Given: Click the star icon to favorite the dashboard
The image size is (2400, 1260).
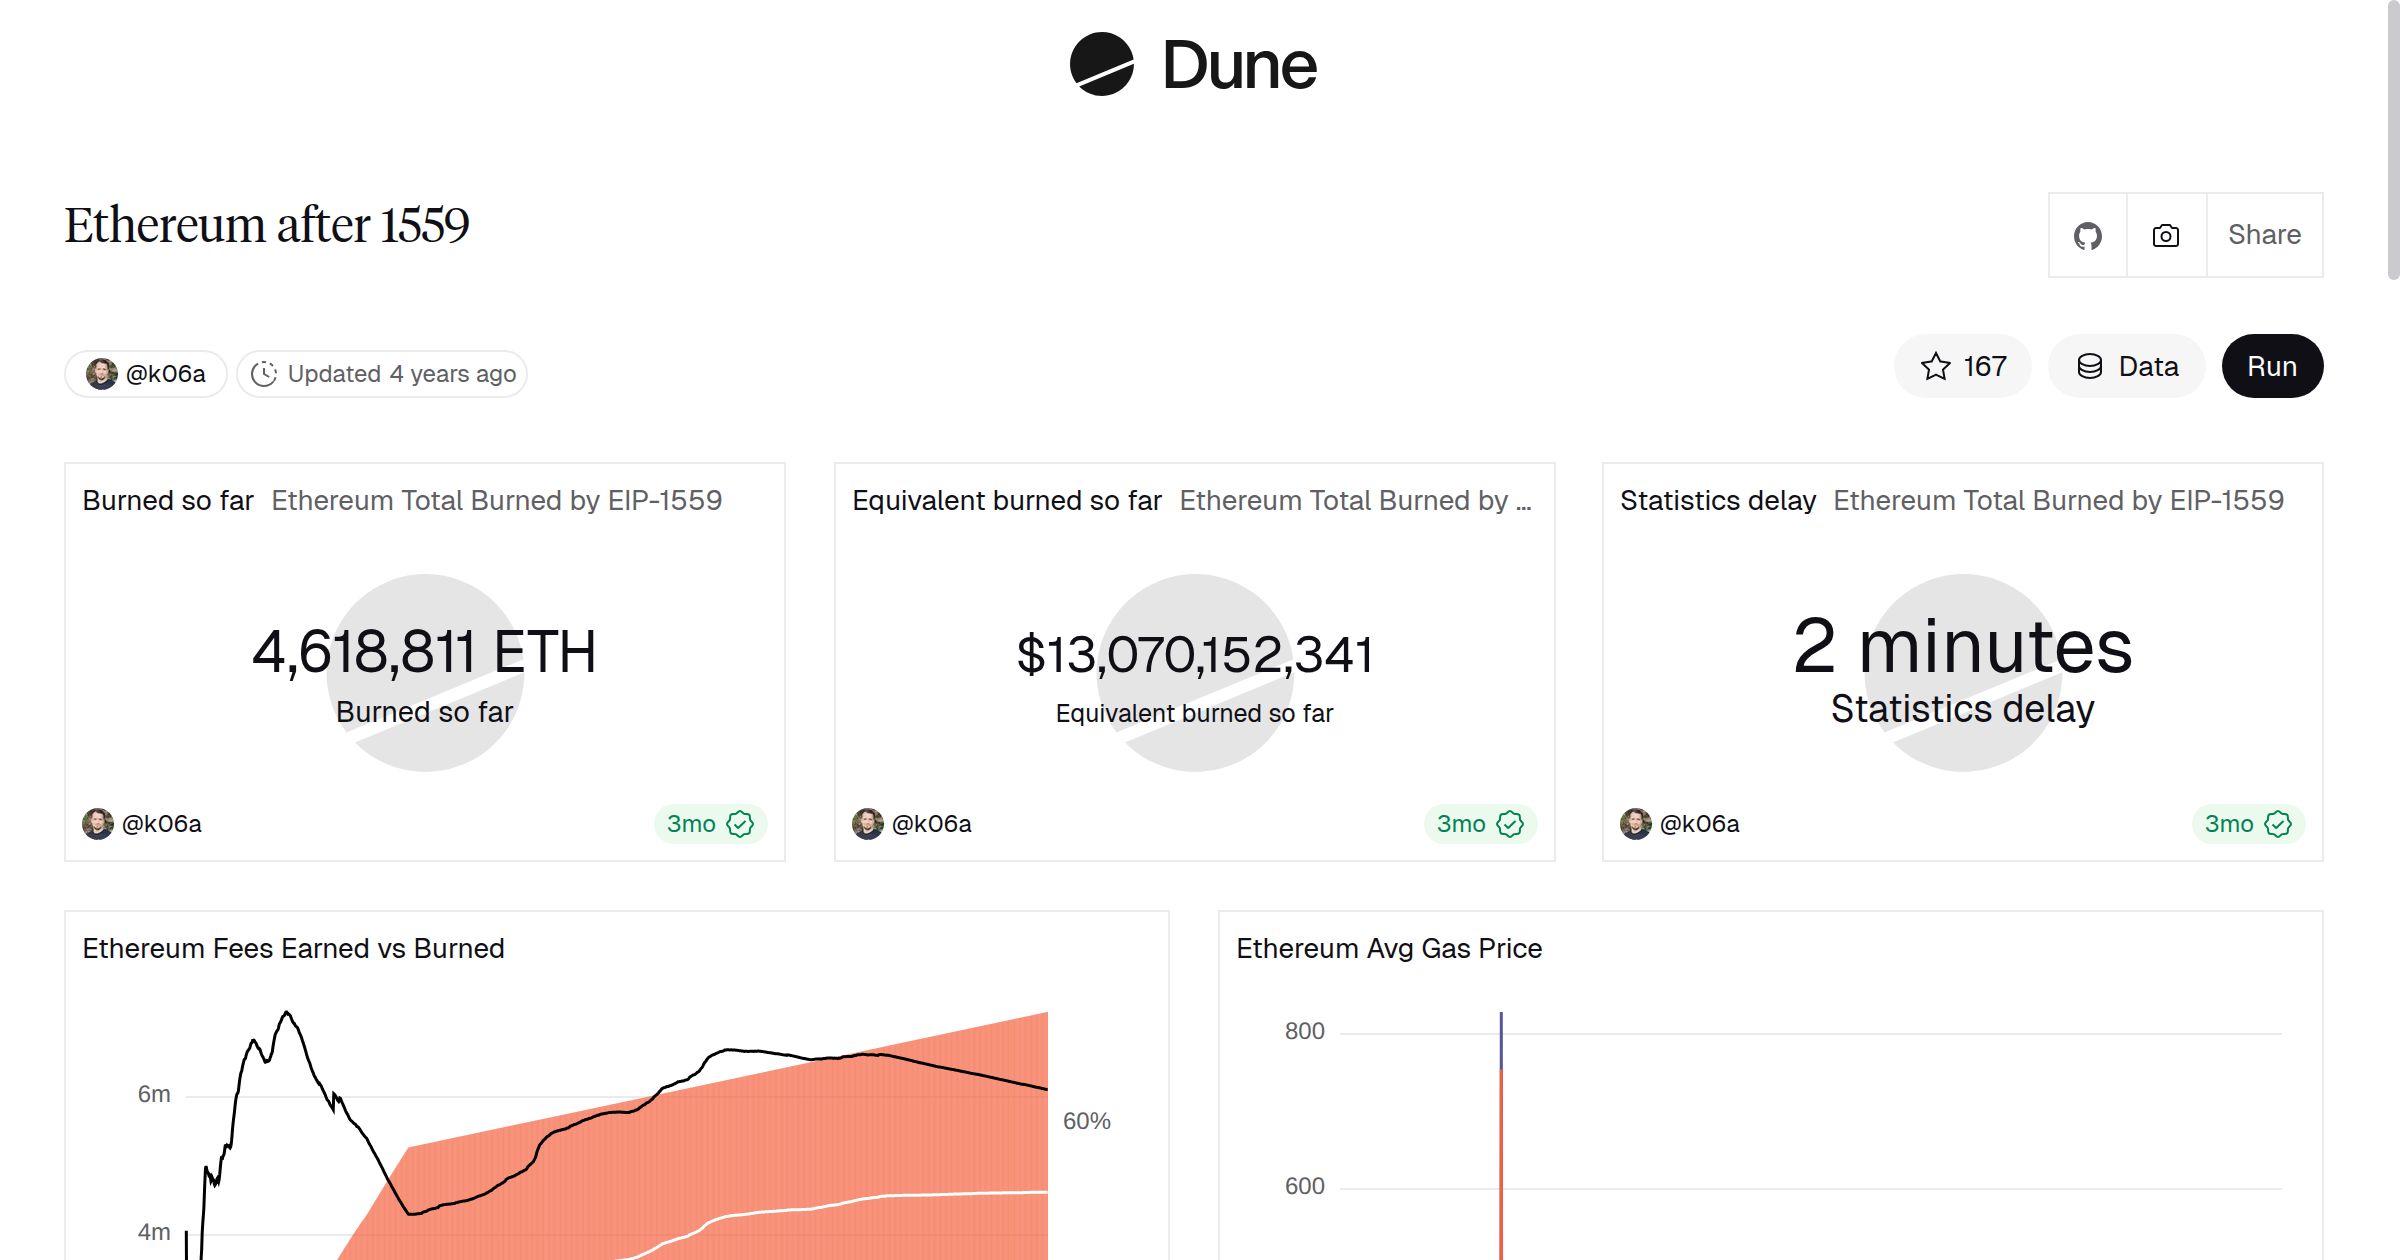Looking at the screenshot, I should pyautogui.click(x=1936, y=366).
